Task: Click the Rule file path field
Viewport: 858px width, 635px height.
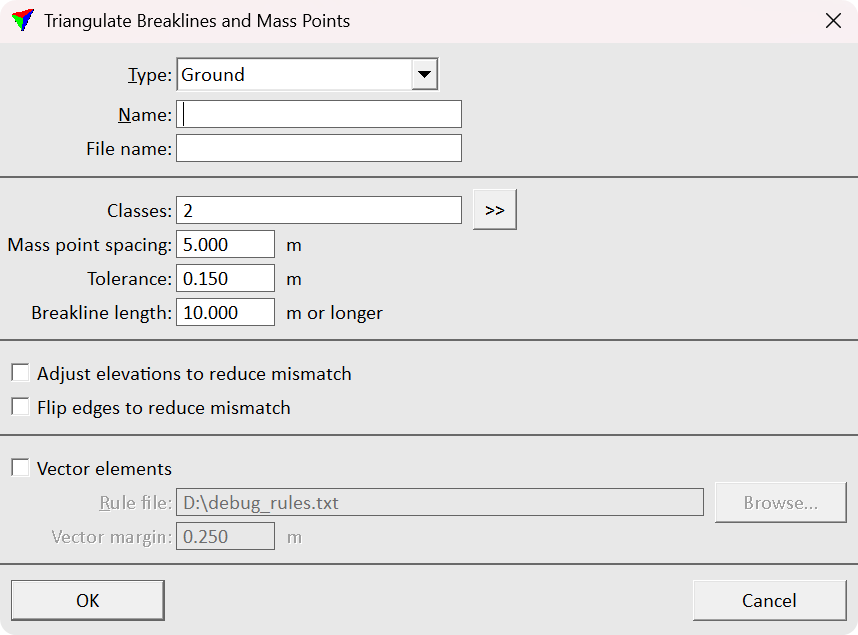Action: (439, 503)
